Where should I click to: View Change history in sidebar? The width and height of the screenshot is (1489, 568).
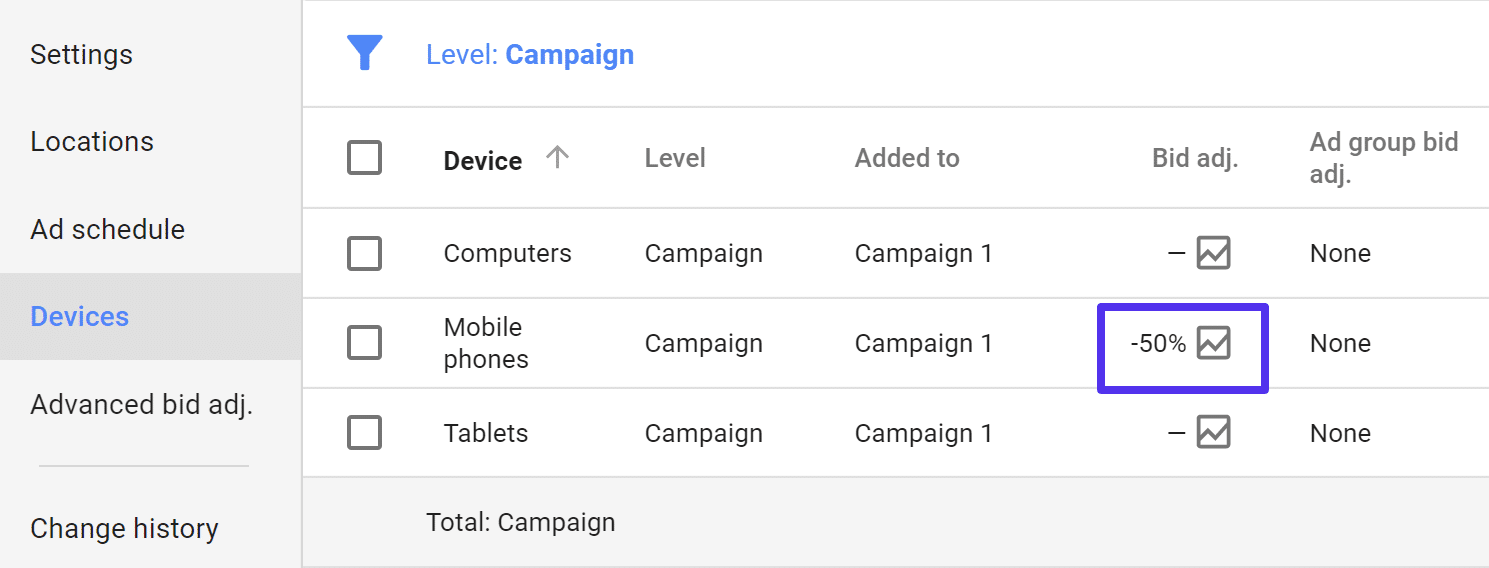[x=124, y=528]
